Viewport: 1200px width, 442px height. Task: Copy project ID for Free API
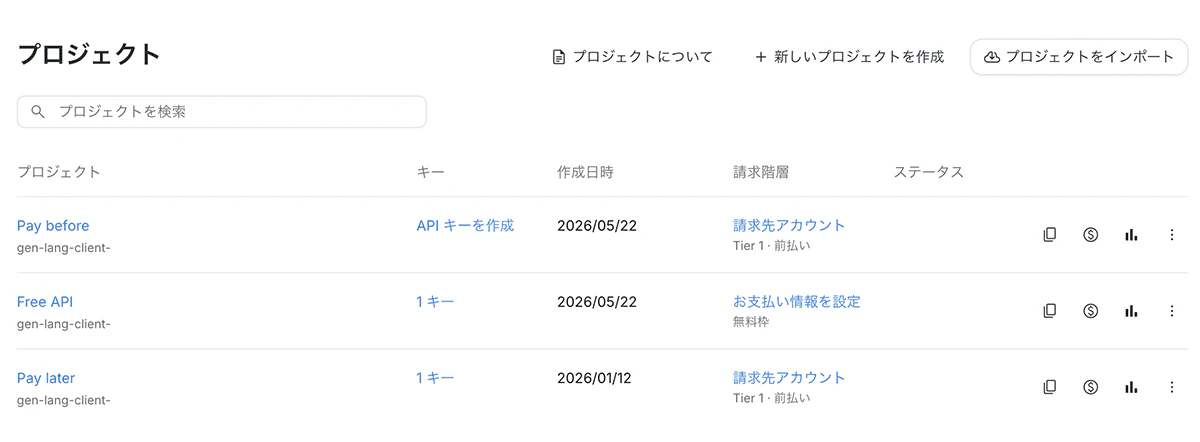(1049, 311)
